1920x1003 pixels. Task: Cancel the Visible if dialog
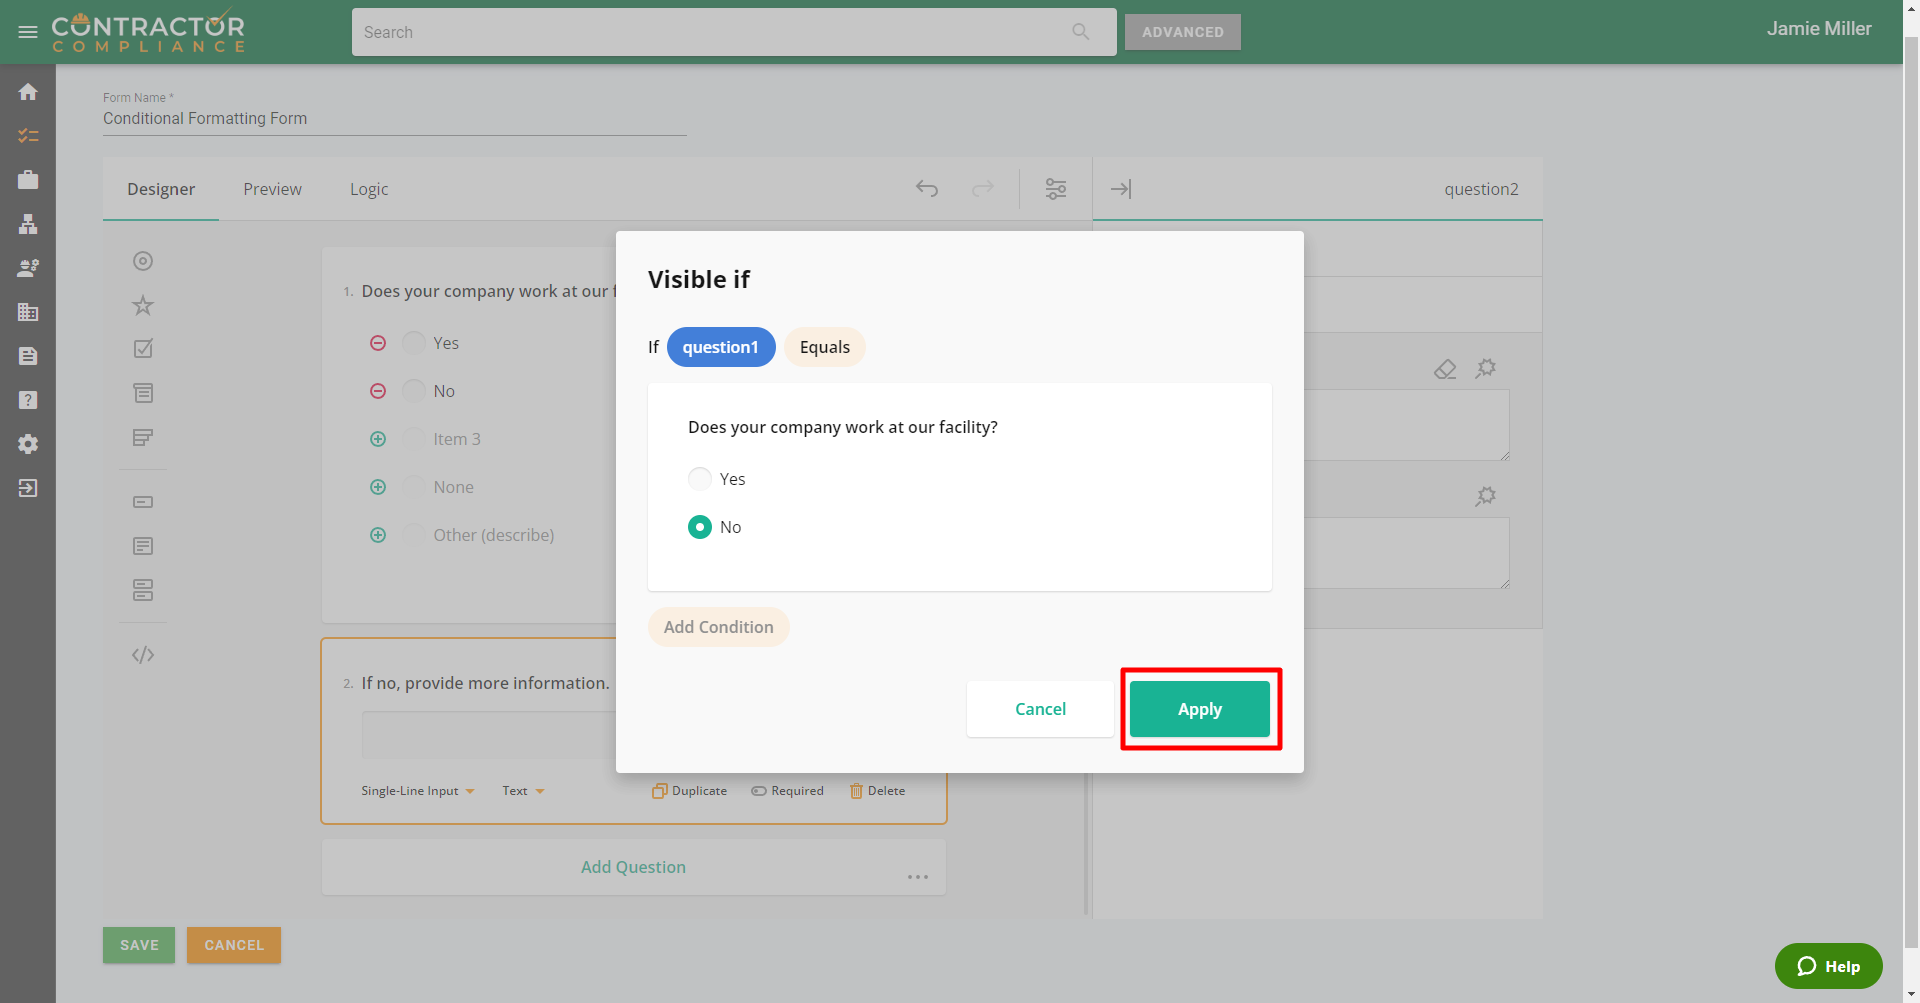(1040, 709)
